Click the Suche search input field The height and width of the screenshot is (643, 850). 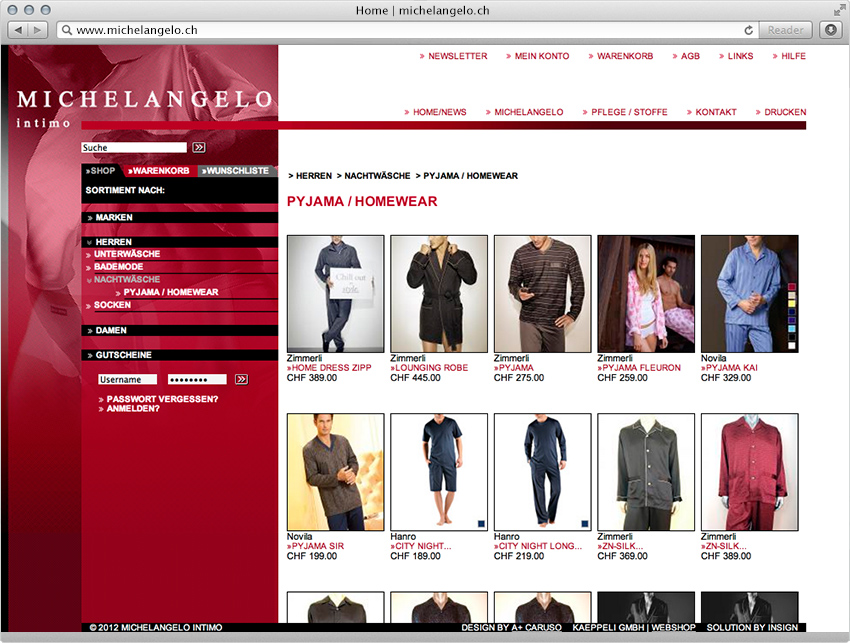coord(134,147)
